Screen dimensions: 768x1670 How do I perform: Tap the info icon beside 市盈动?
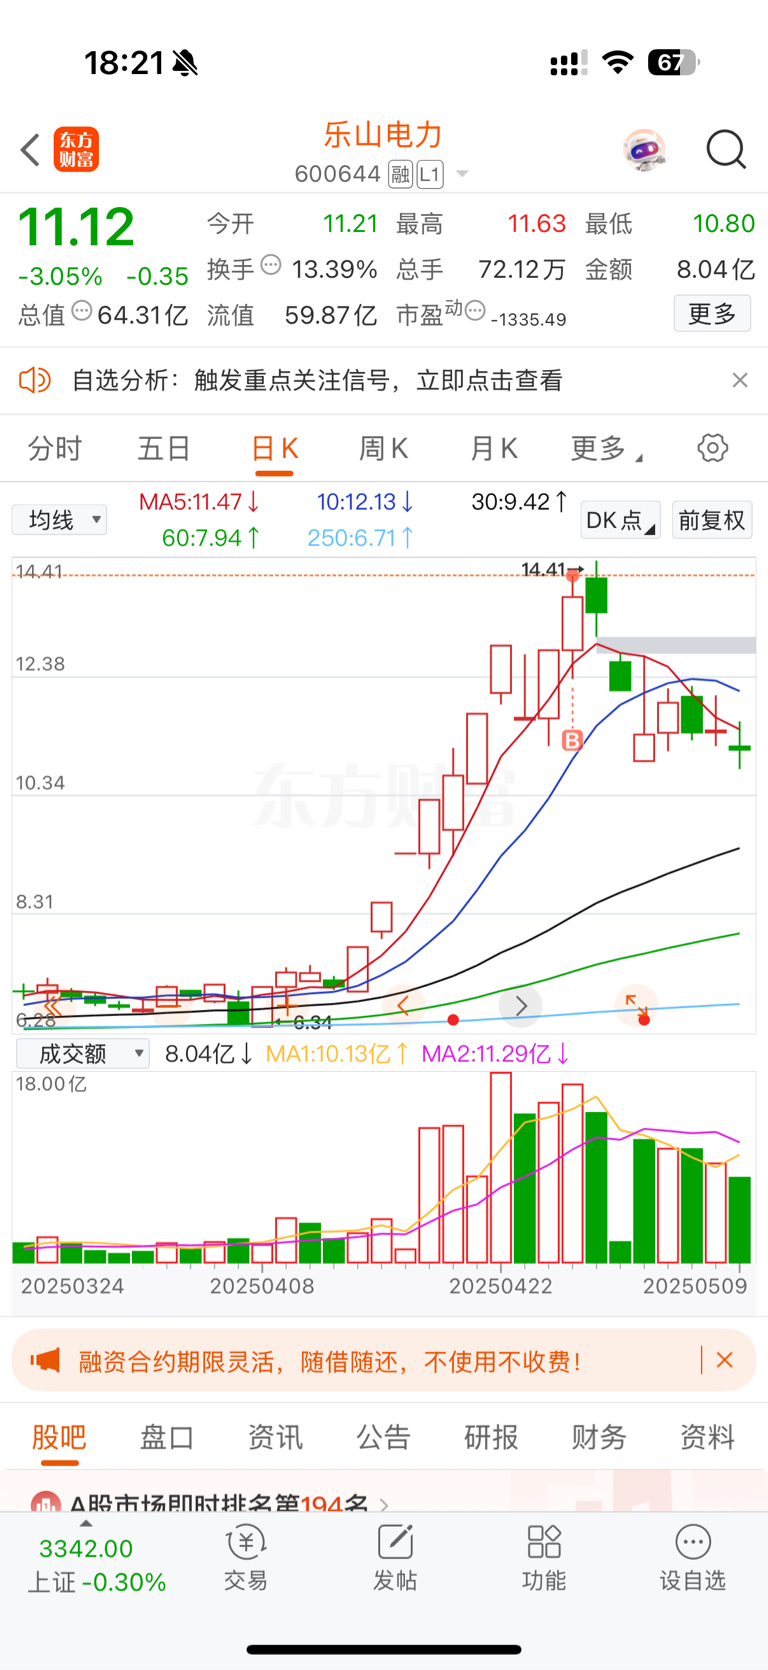click(476, 310)
